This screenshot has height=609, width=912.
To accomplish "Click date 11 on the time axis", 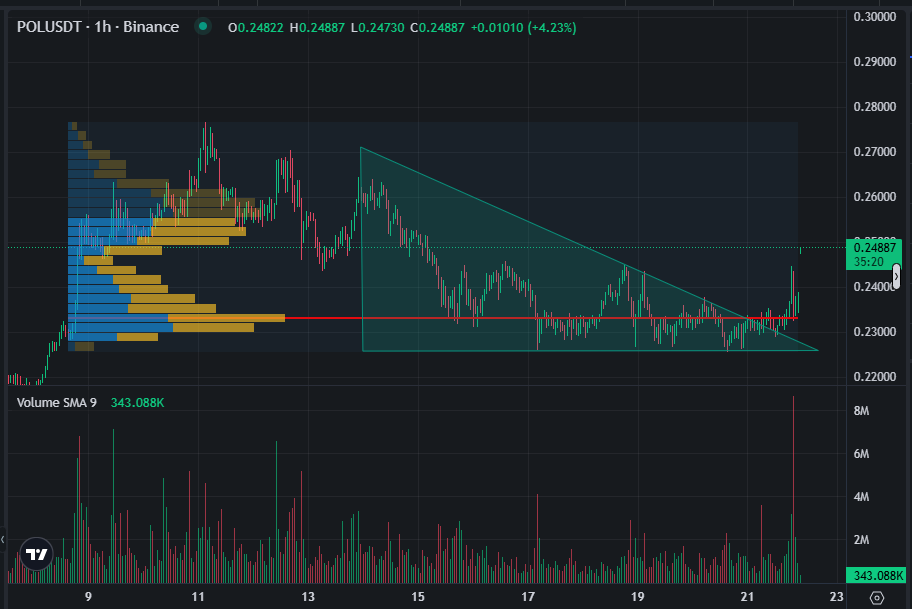I will point(198,597).
